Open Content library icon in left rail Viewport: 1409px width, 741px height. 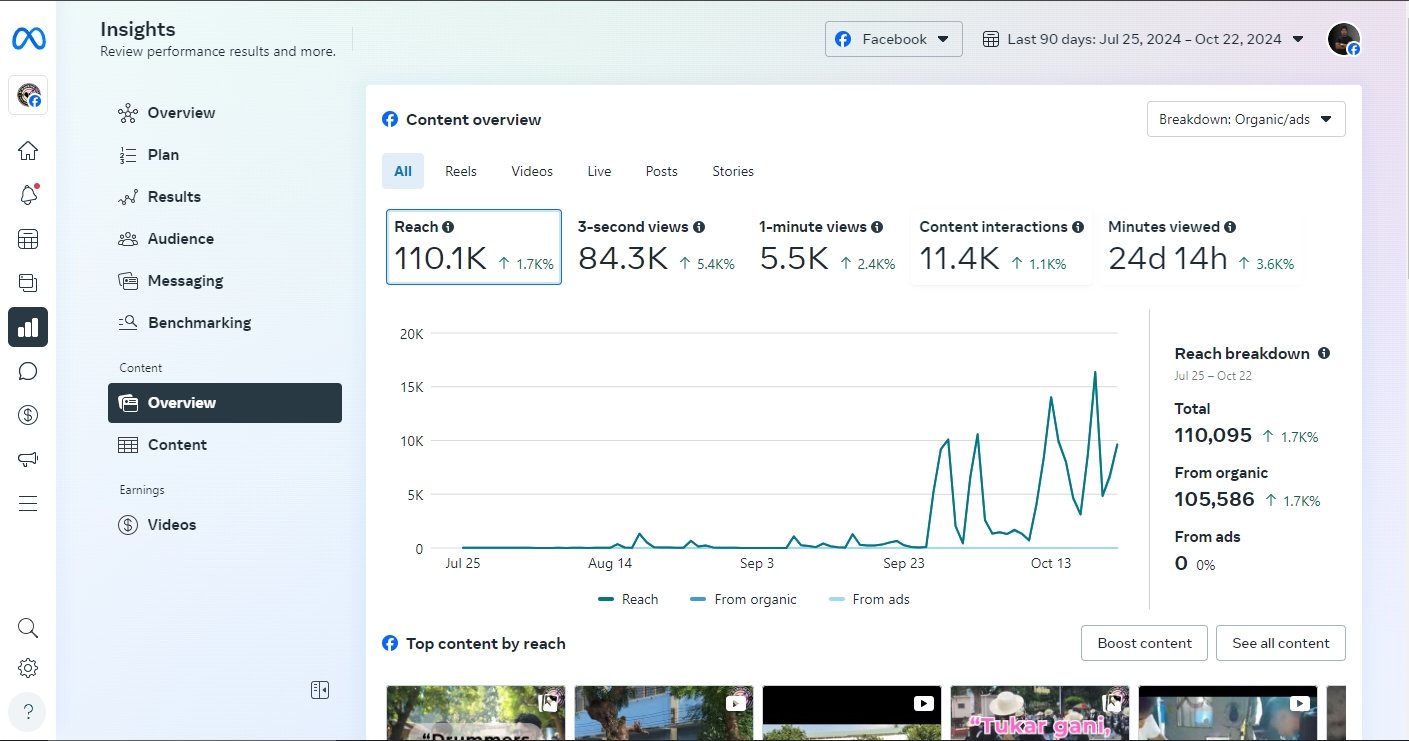[x=28, y=283]
